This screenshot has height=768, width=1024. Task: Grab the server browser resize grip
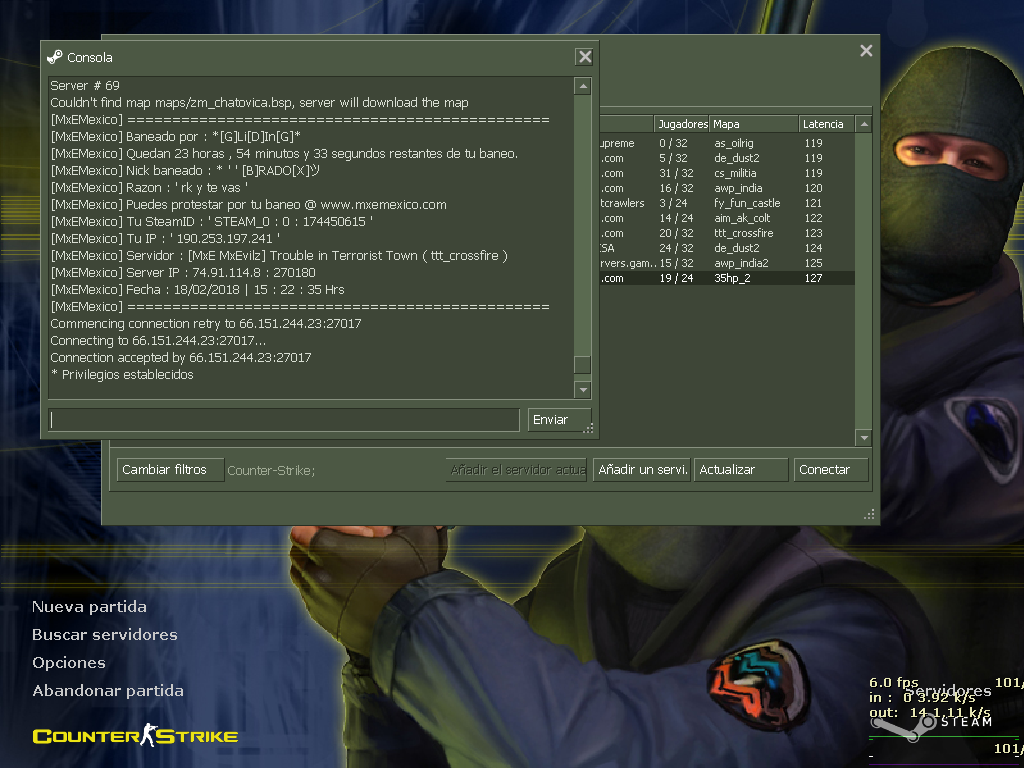click(x=869, y=515)
